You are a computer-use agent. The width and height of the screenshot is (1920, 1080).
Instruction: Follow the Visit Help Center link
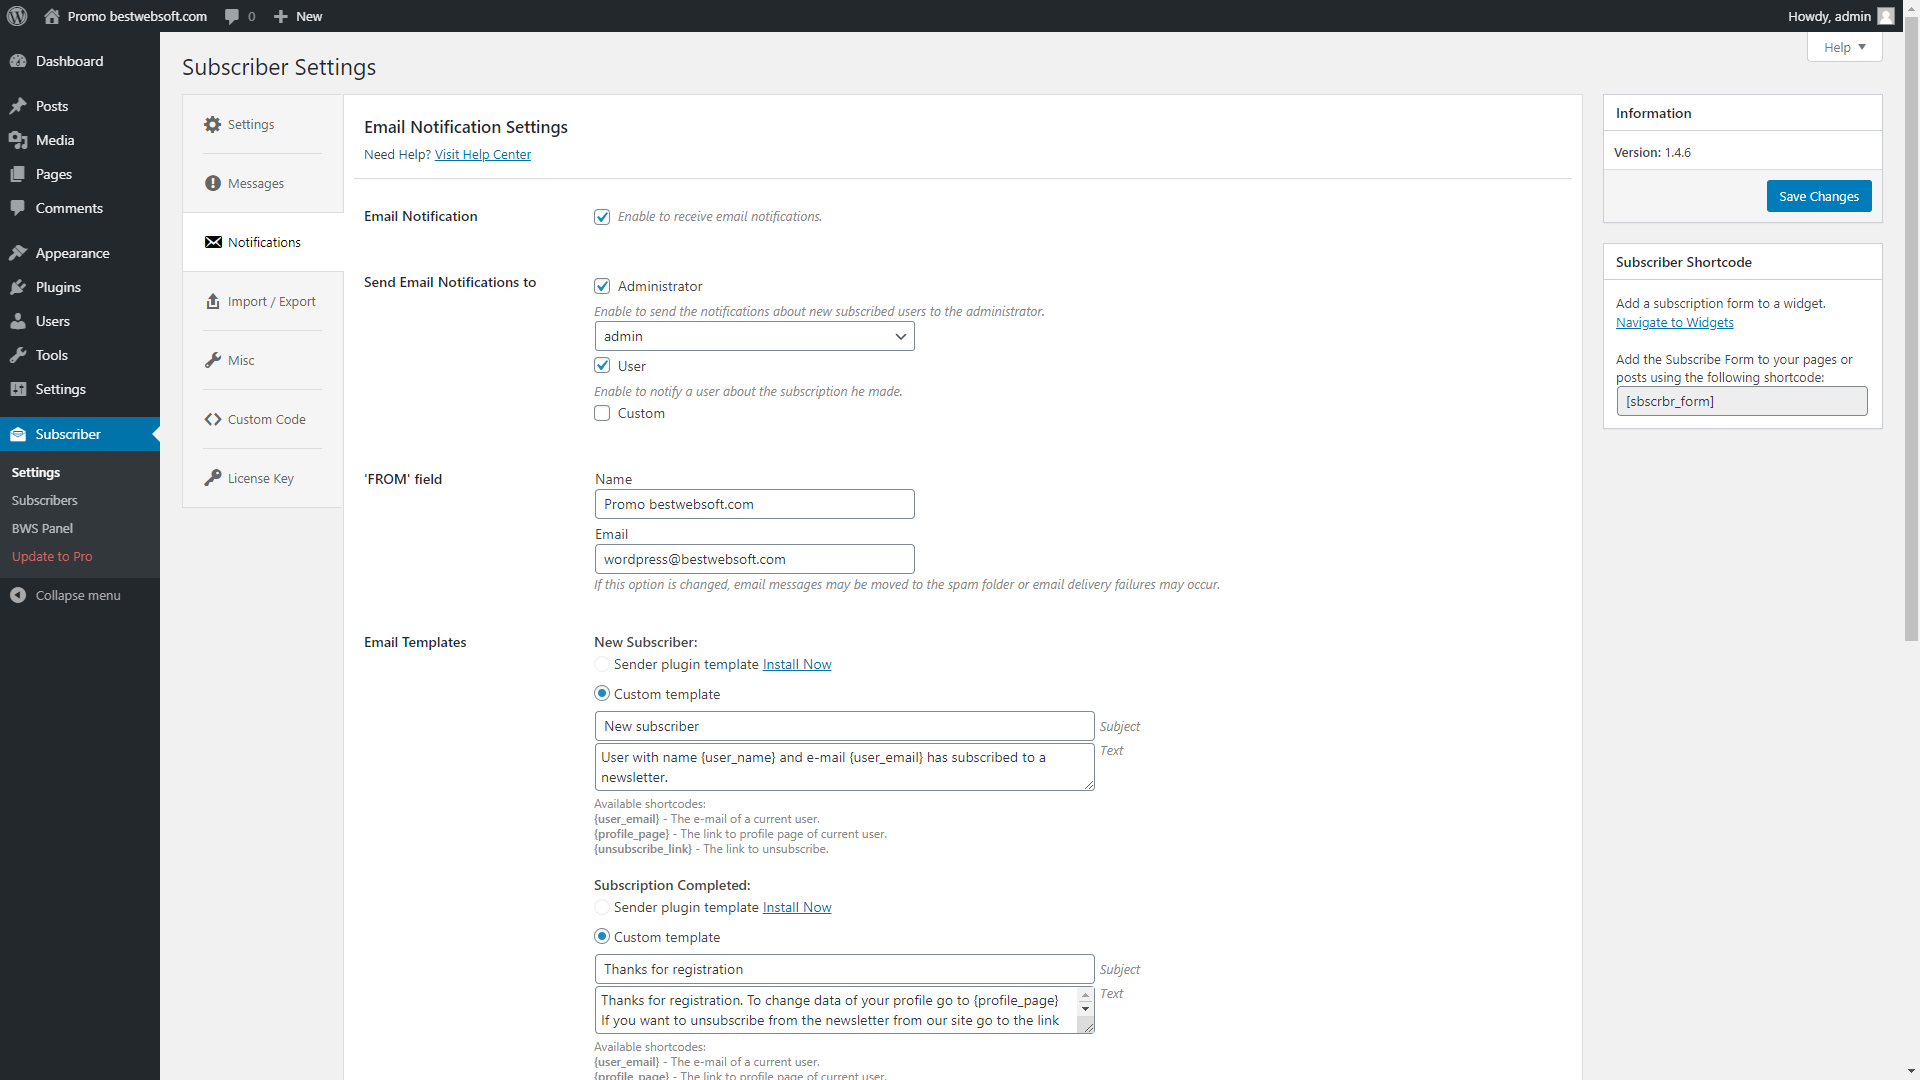[x=483, y=154]
